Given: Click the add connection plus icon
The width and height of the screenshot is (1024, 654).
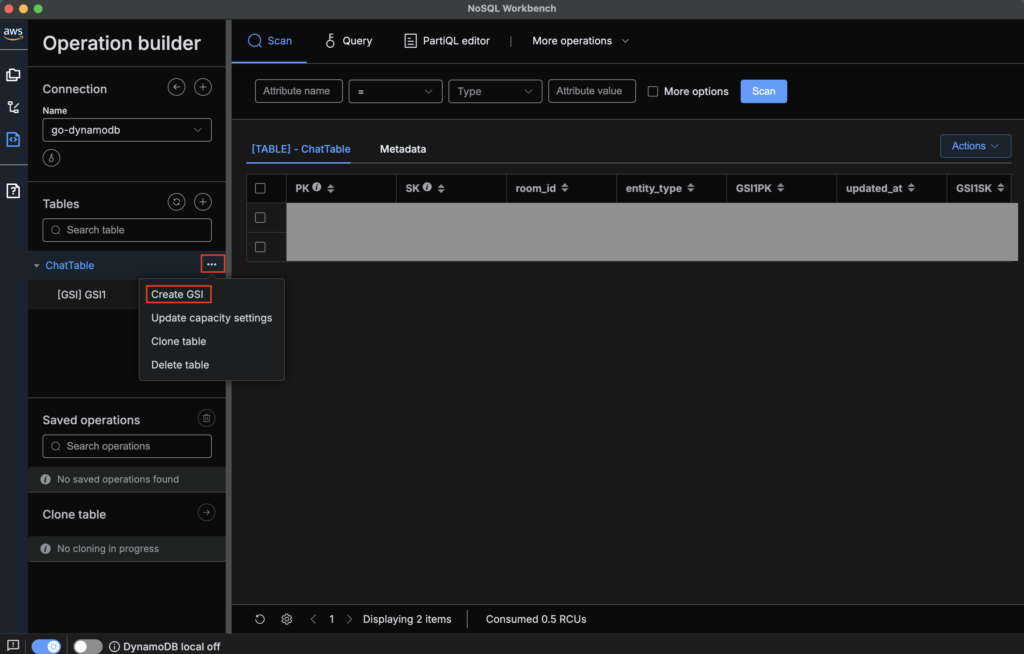Looking at the screenshot, I should pyautogui.click(x=202, y=87).
